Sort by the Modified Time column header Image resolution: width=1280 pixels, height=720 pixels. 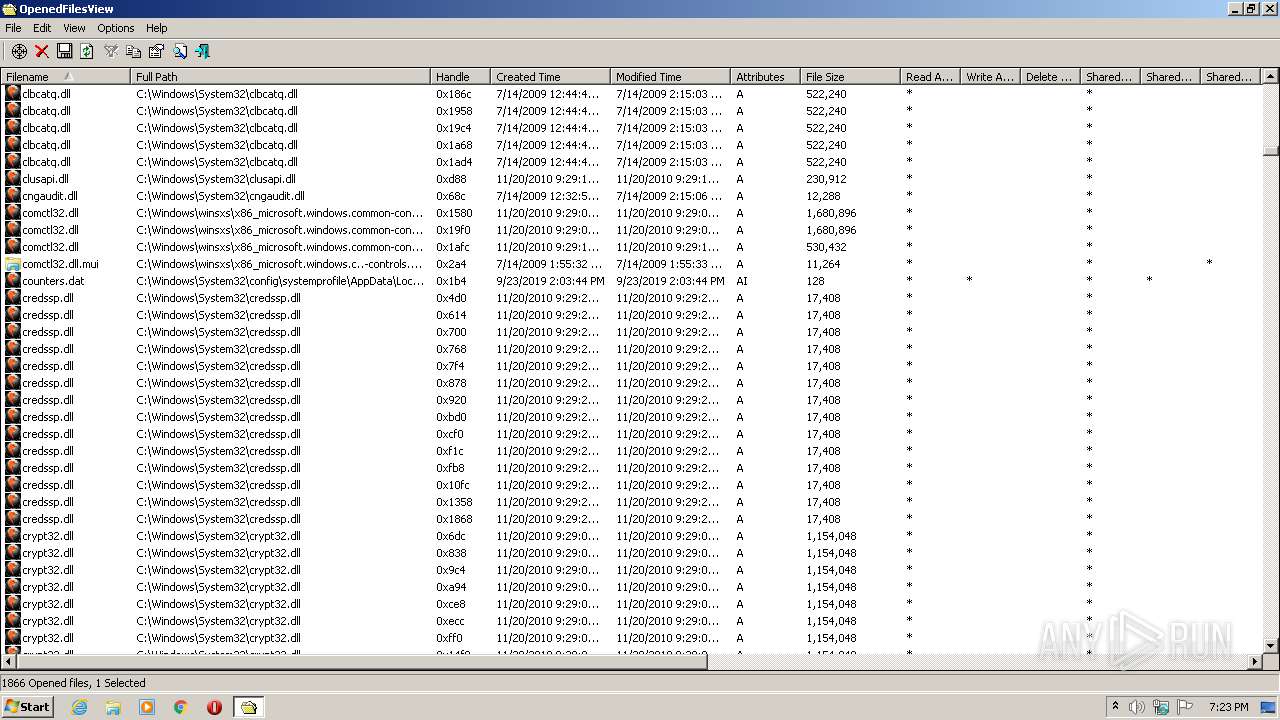click(670, 76)
